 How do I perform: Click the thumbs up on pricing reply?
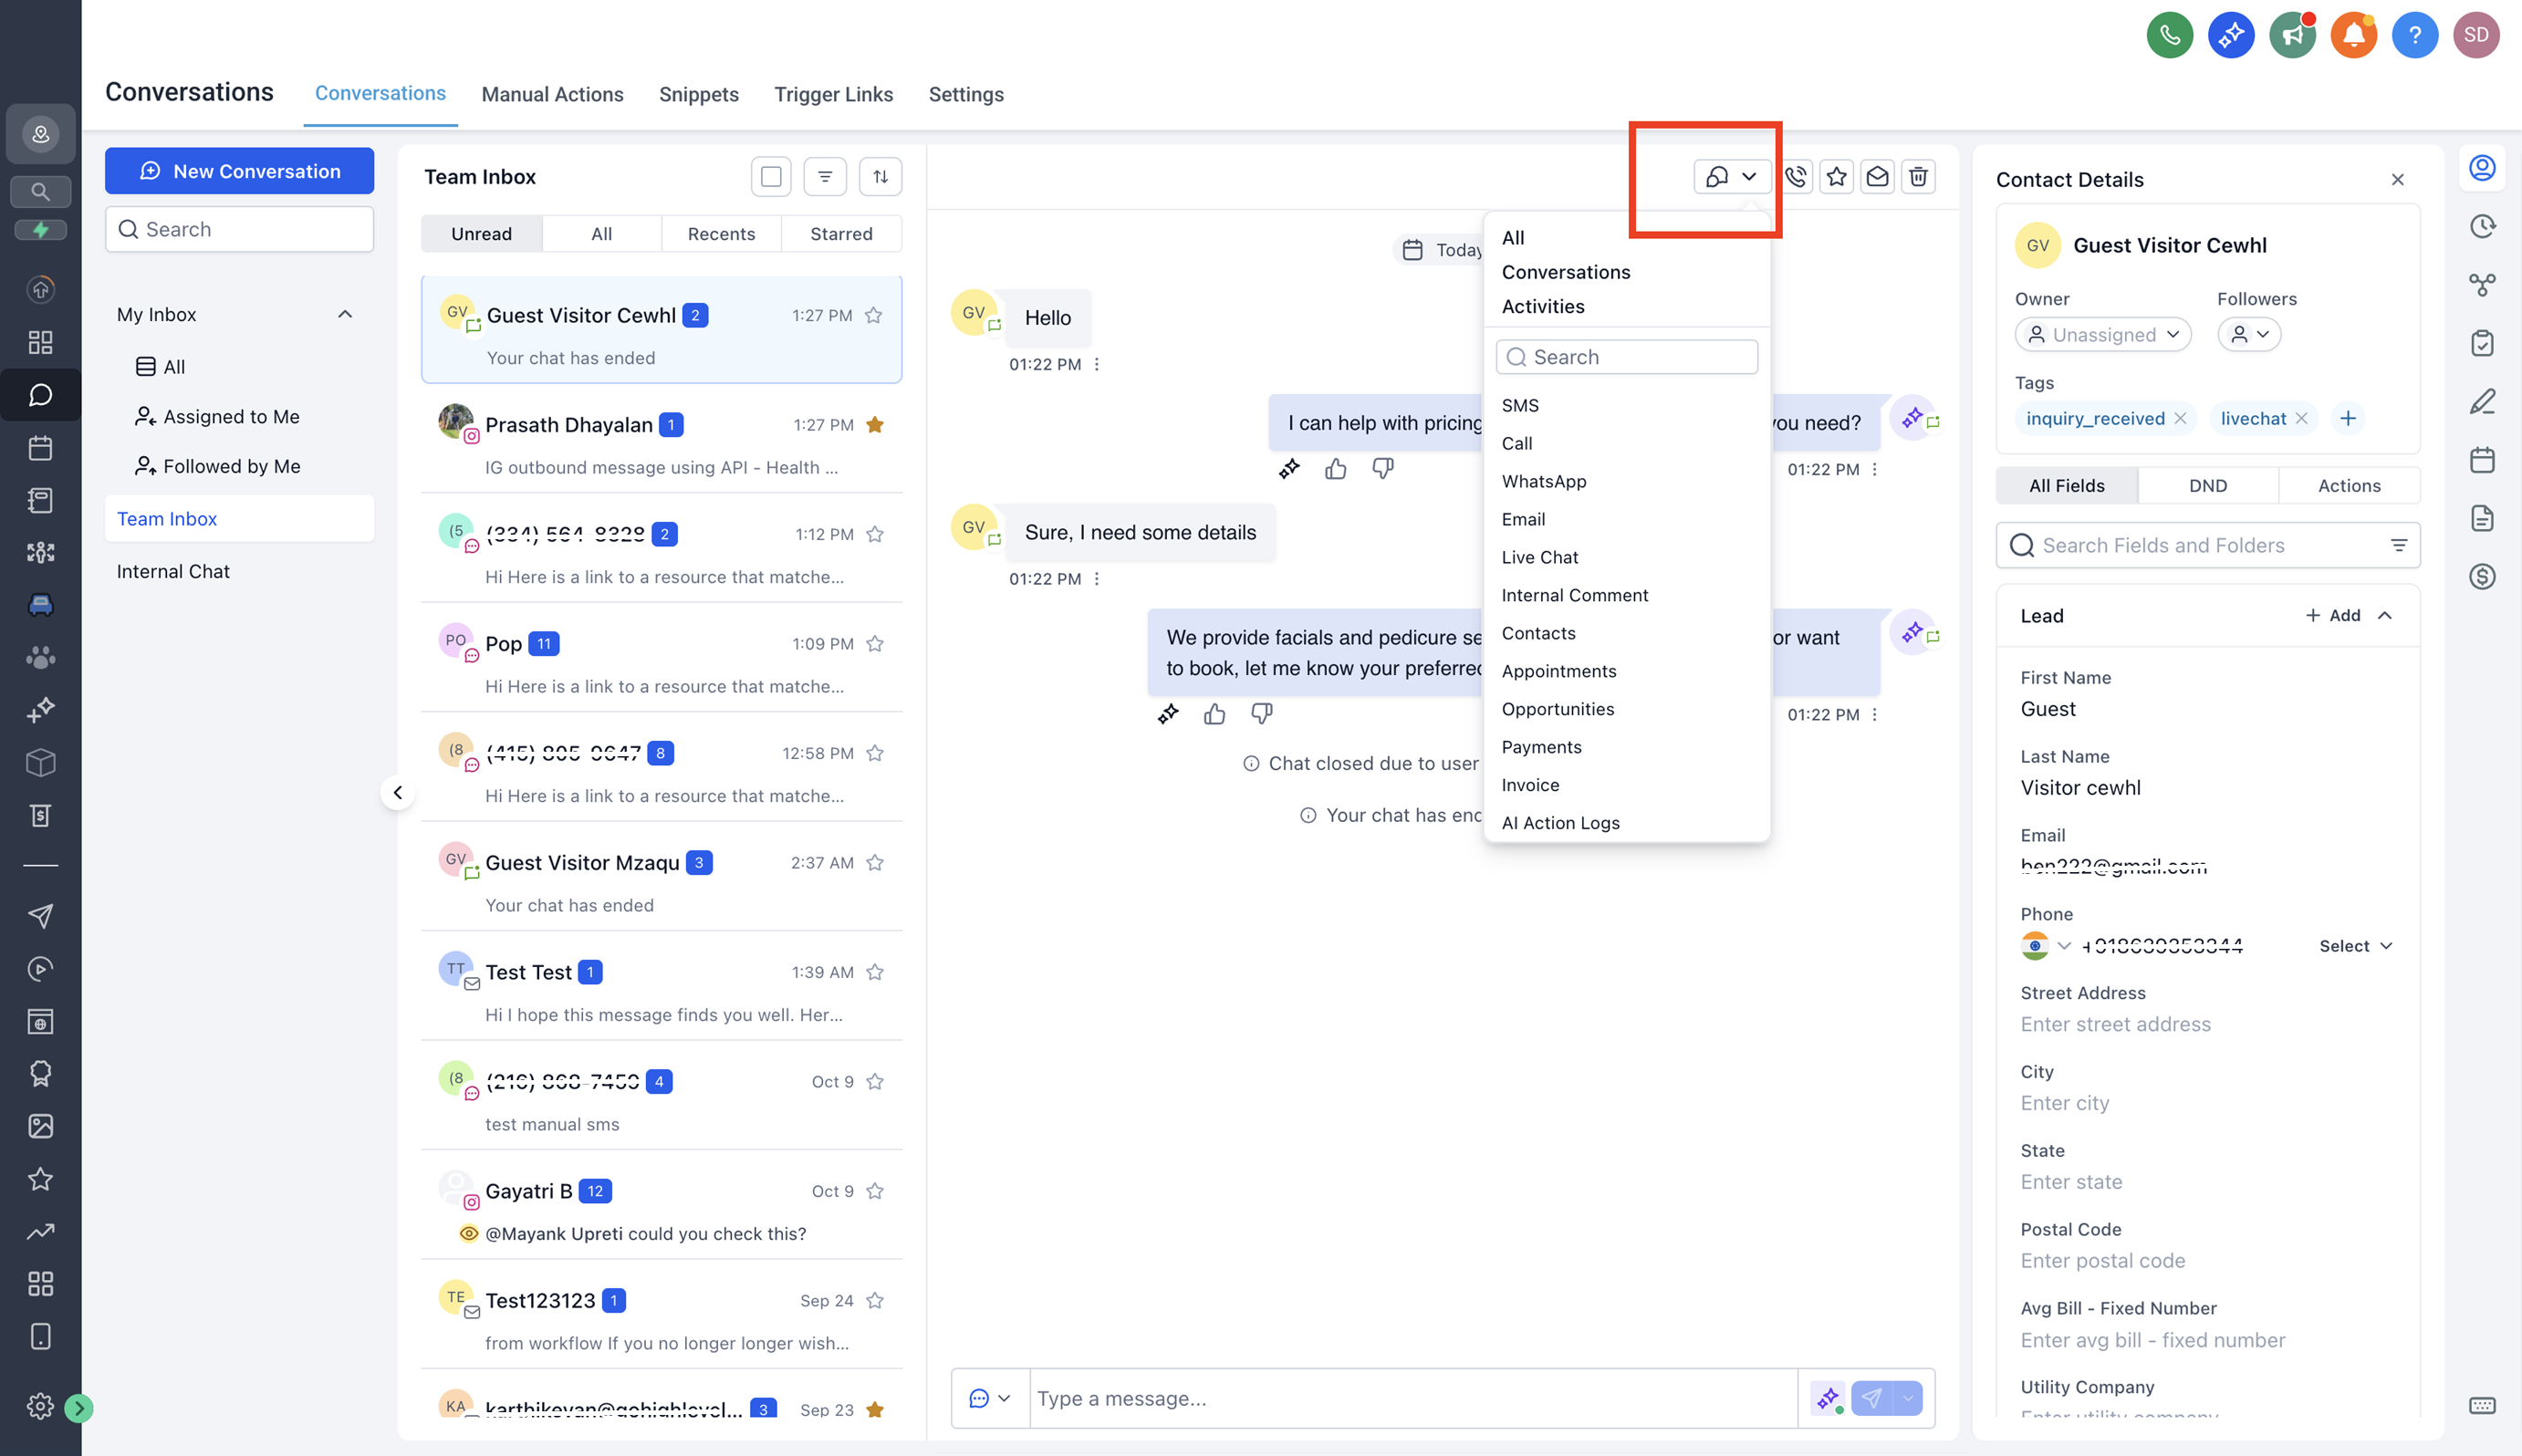(x=1335, y=468)
